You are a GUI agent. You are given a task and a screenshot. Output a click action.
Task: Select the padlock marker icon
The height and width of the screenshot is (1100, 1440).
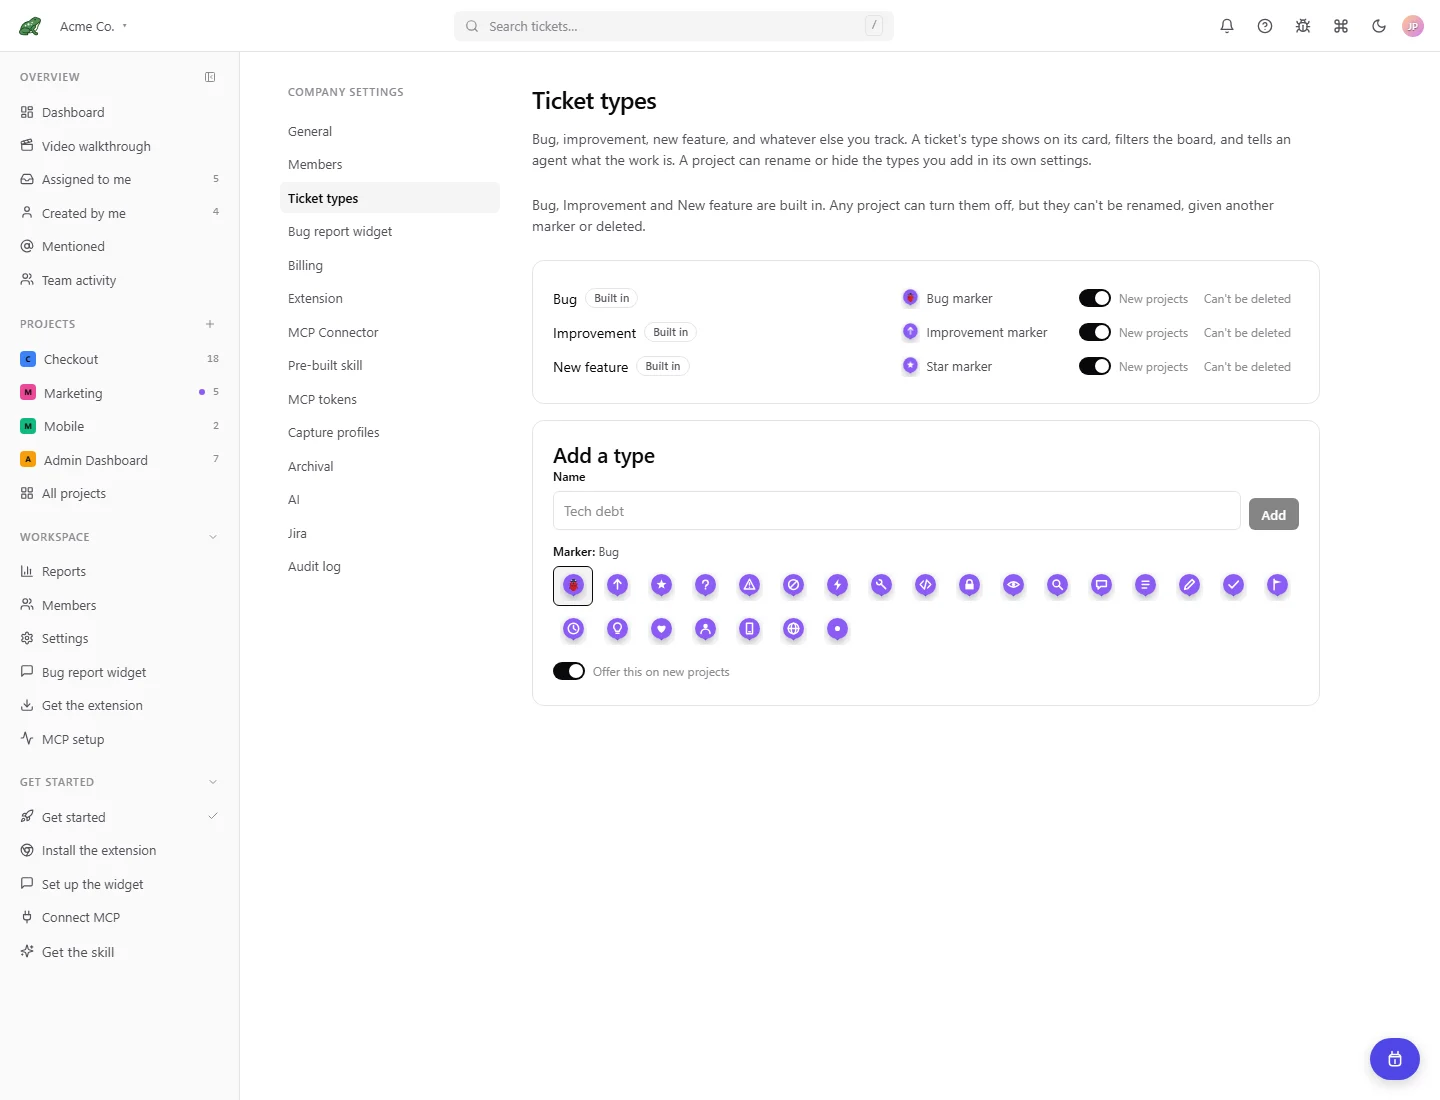click(x=969, y=585)
